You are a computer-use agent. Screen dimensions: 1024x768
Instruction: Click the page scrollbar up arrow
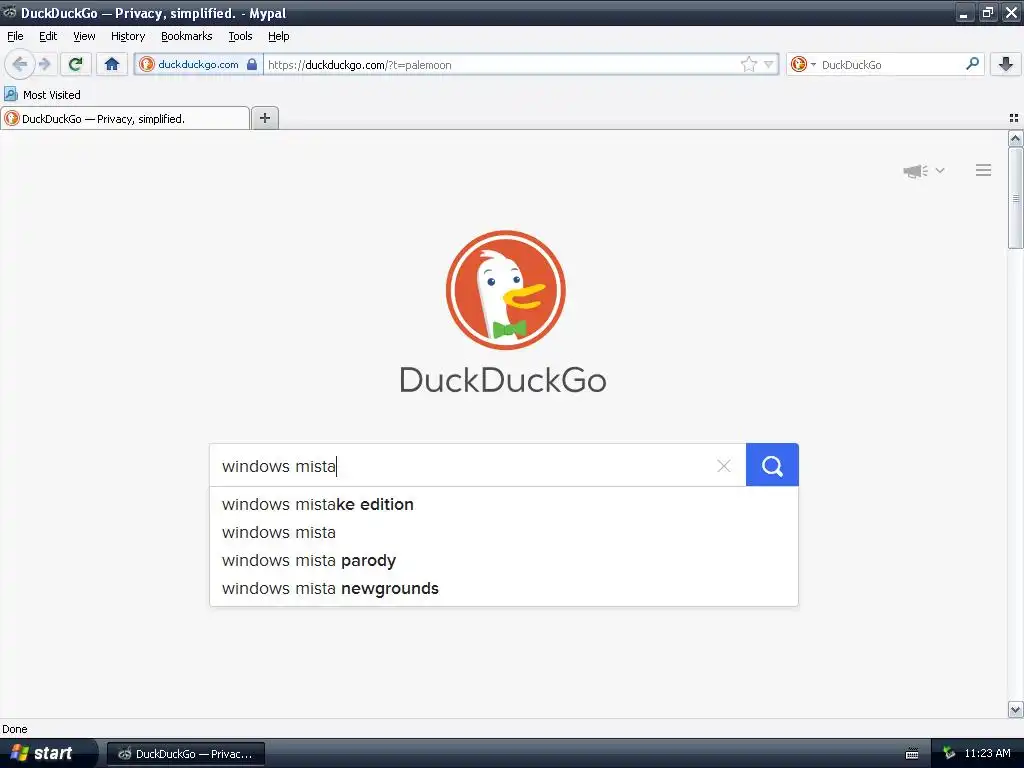[x=1015, y=138]
